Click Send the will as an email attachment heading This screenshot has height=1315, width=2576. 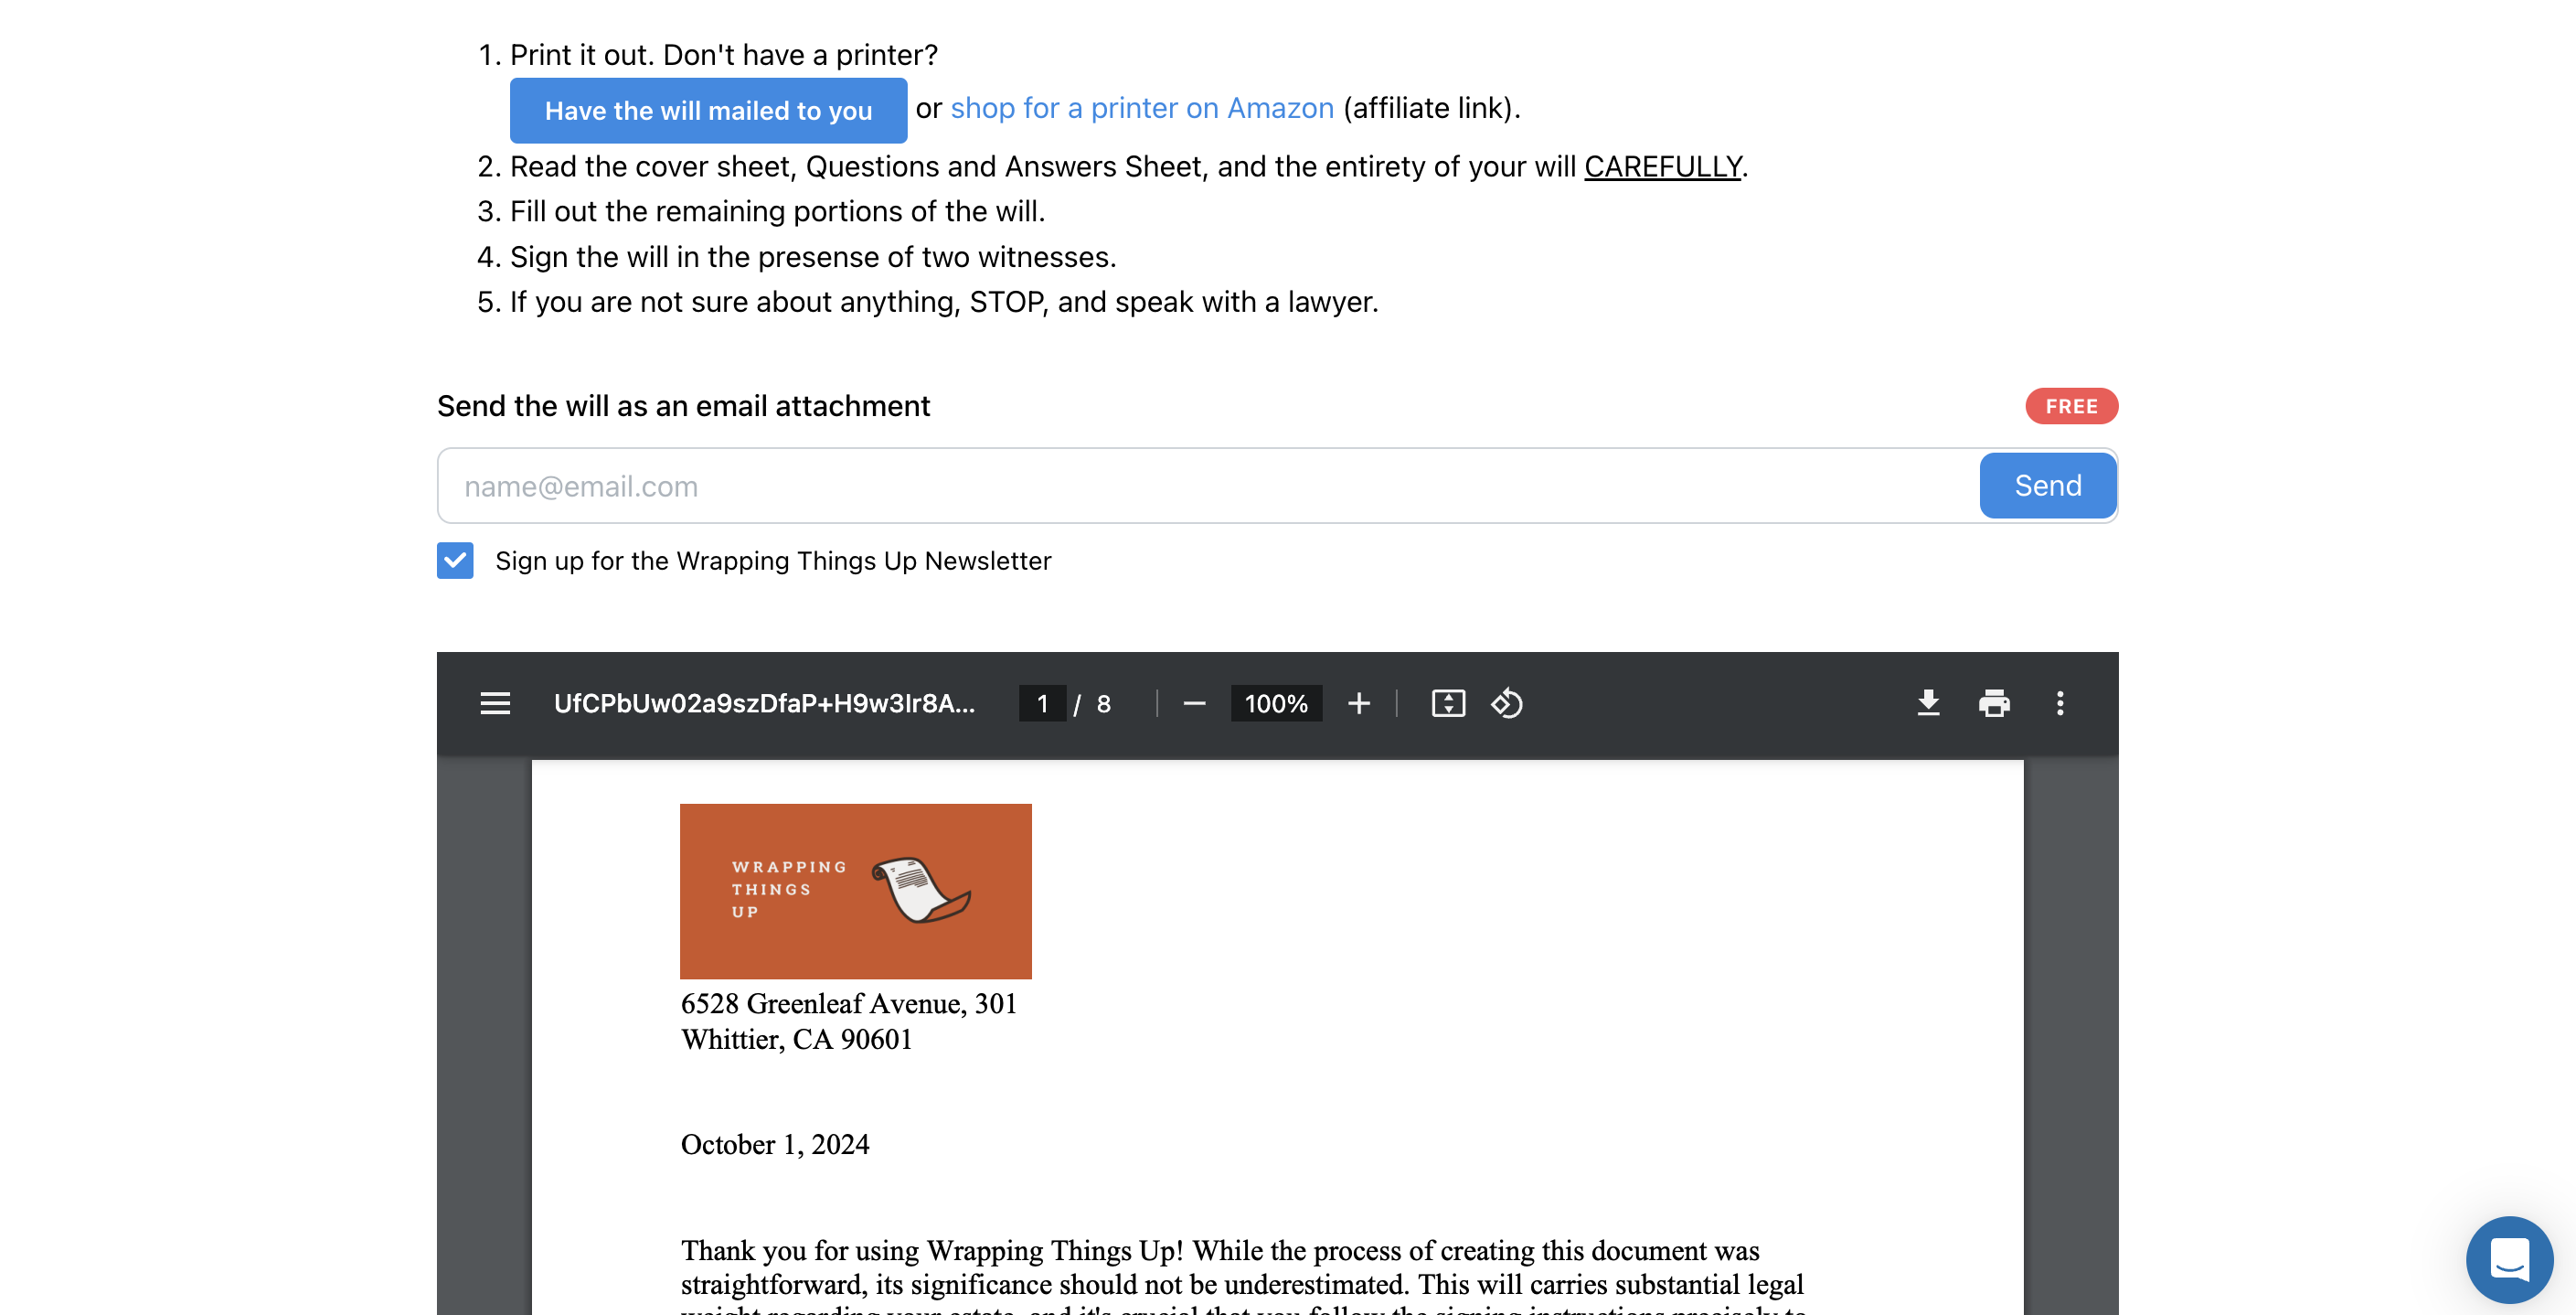coord(683,406)
